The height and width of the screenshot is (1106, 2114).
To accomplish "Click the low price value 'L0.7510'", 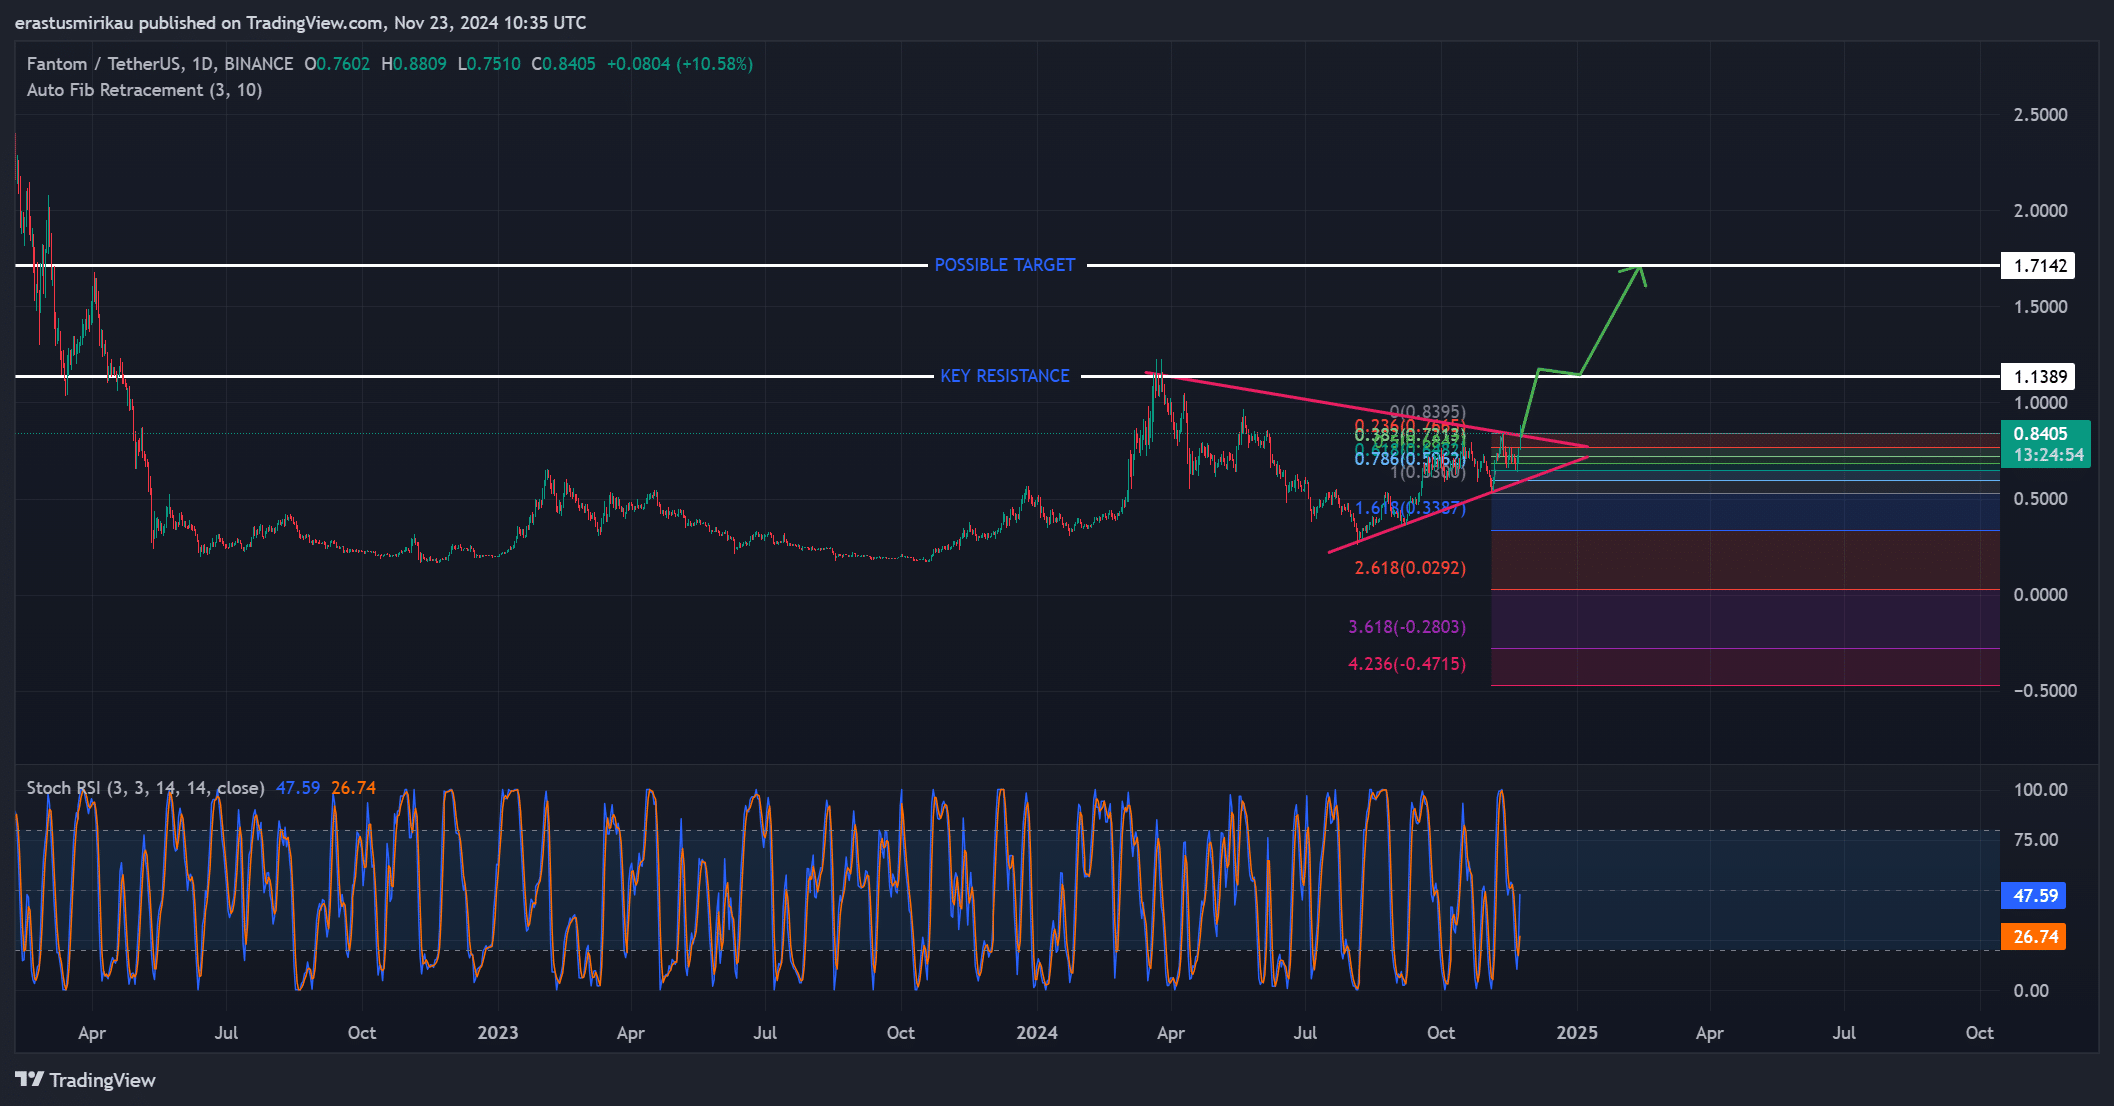I will pyautogui.click(x=489, y=64).
